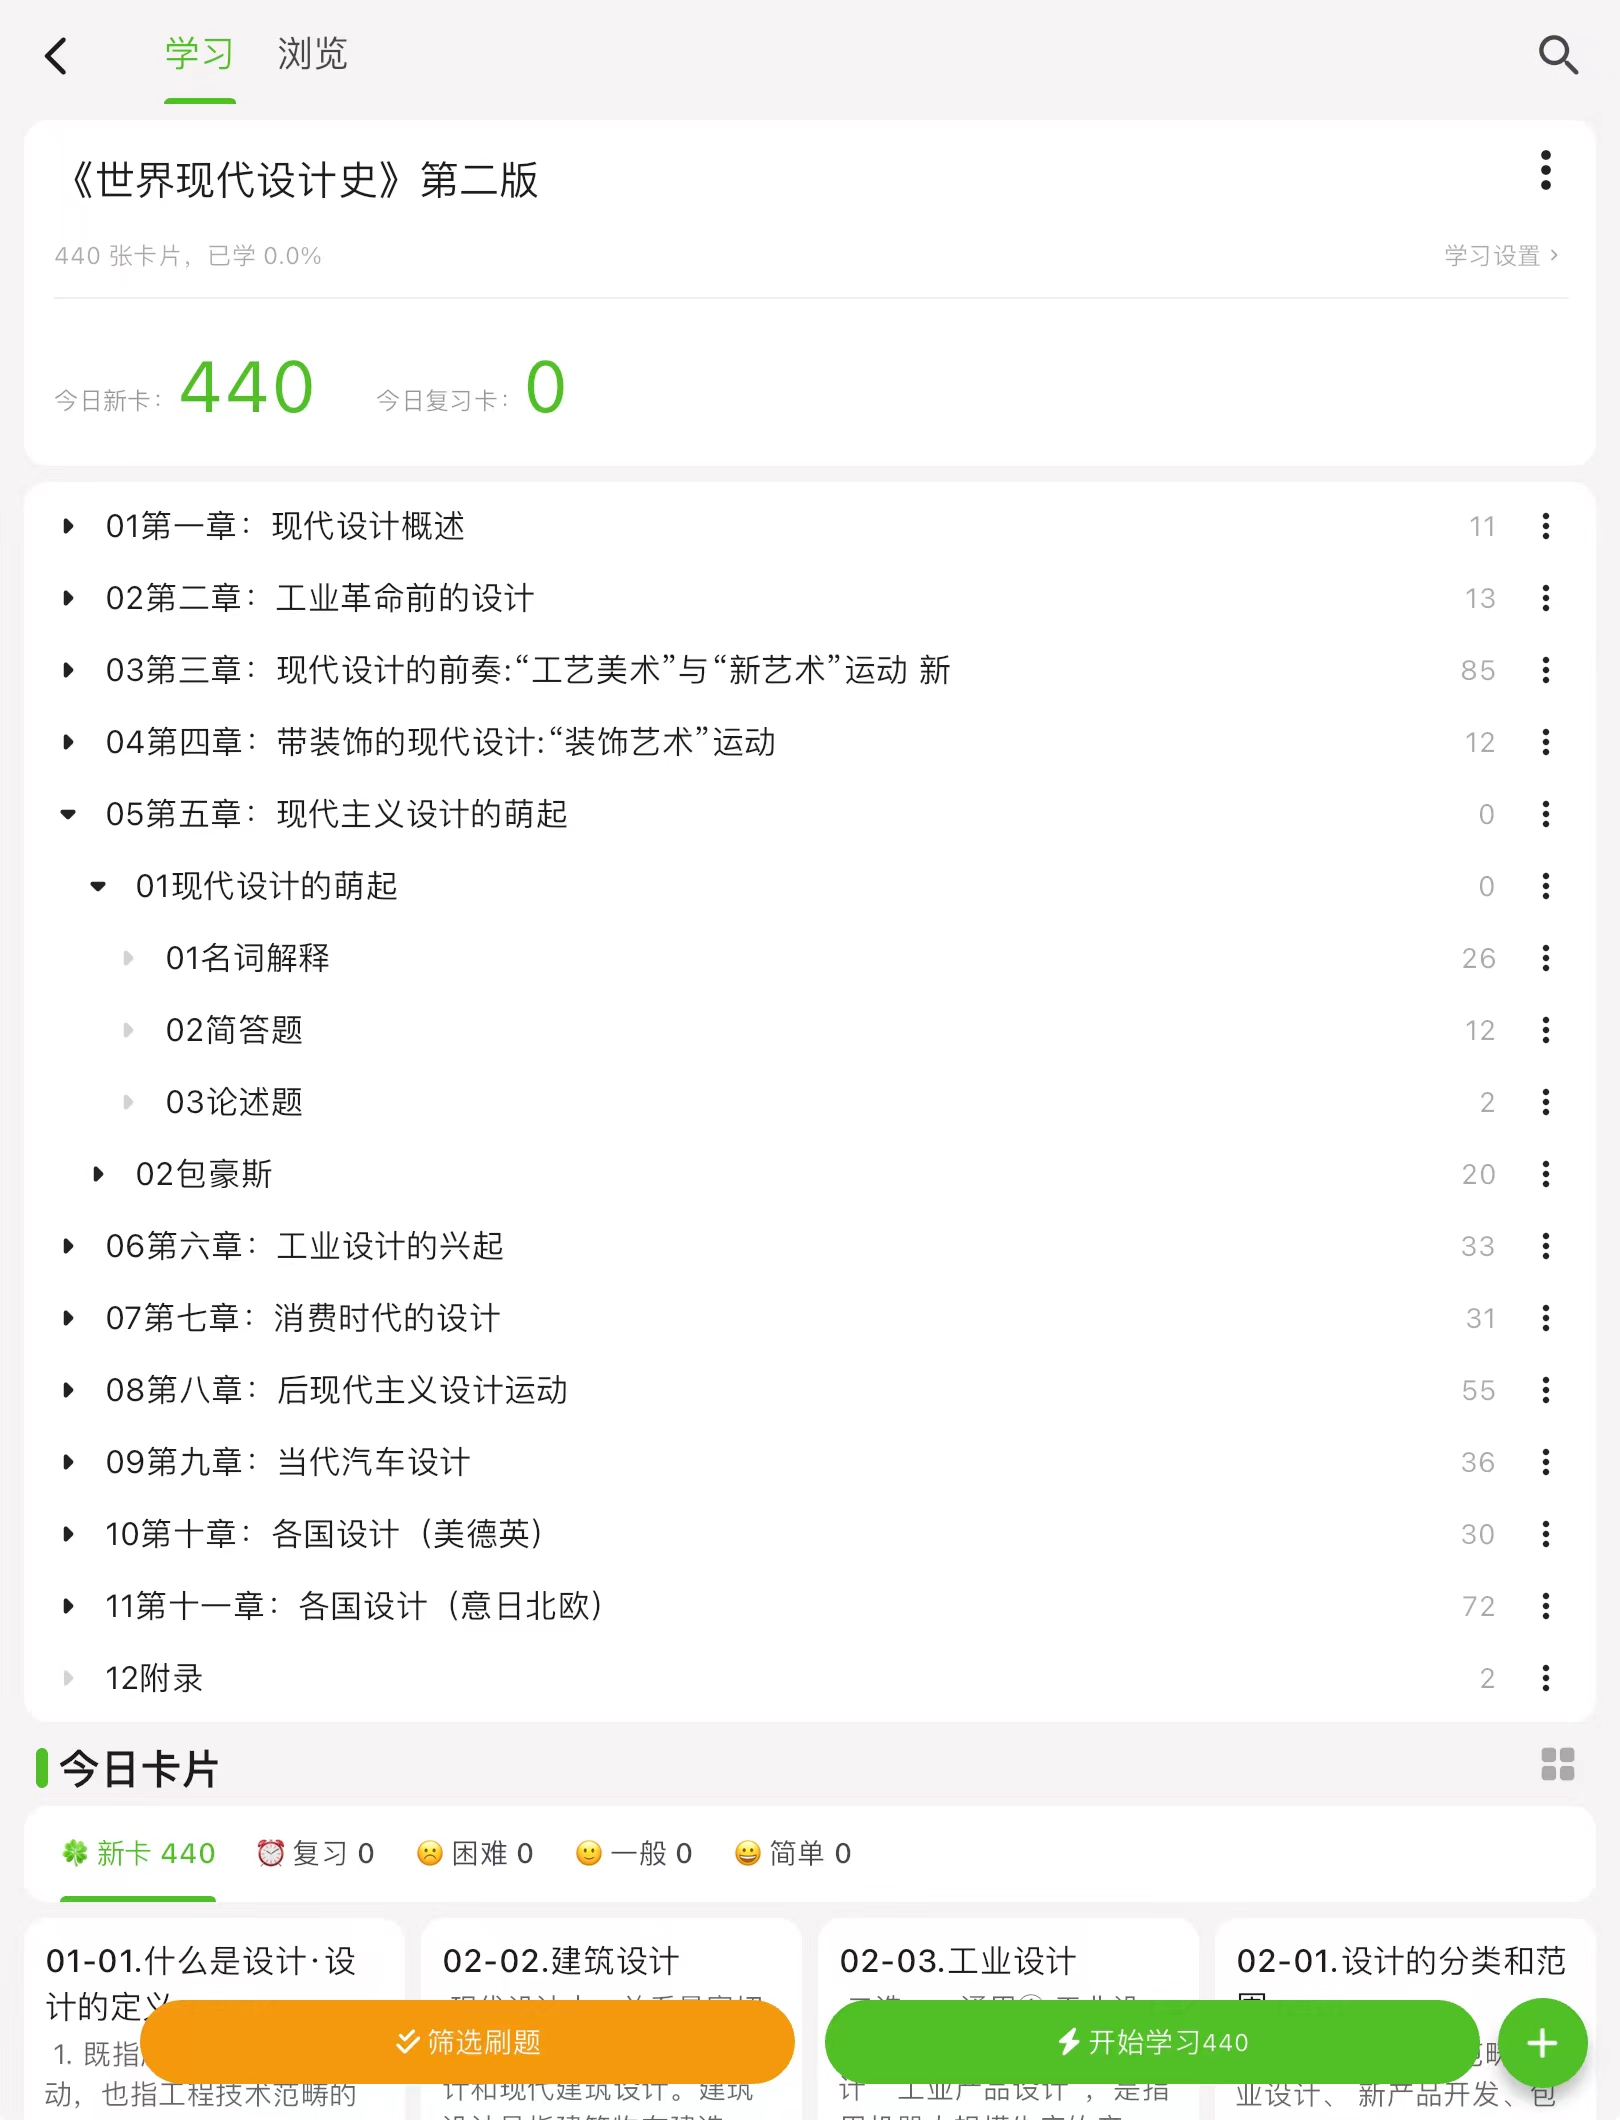This screenshot has height=2120, width=1620.
Task: Open more options for 02包豪斯
Action: click(1546, 1174)
